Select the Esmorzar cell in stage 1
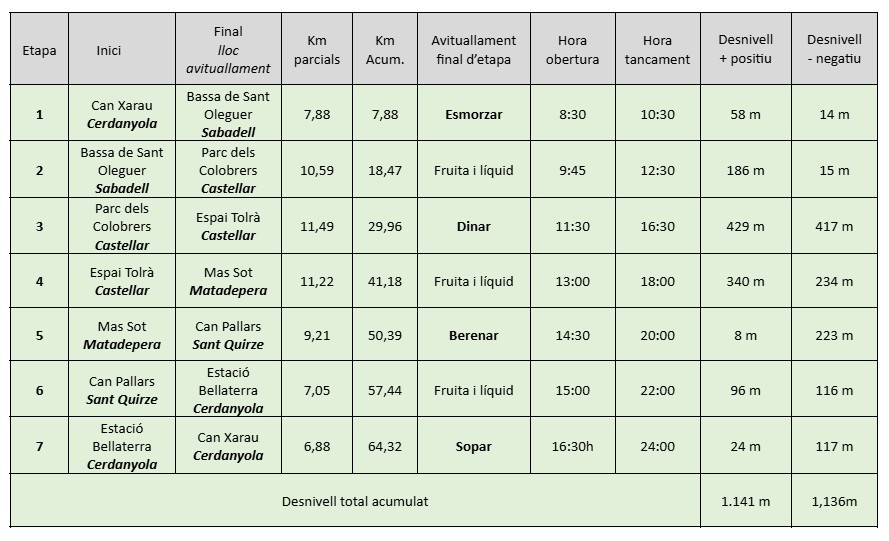The width and height of the screenshot is (889, 541). pos(473,114)
